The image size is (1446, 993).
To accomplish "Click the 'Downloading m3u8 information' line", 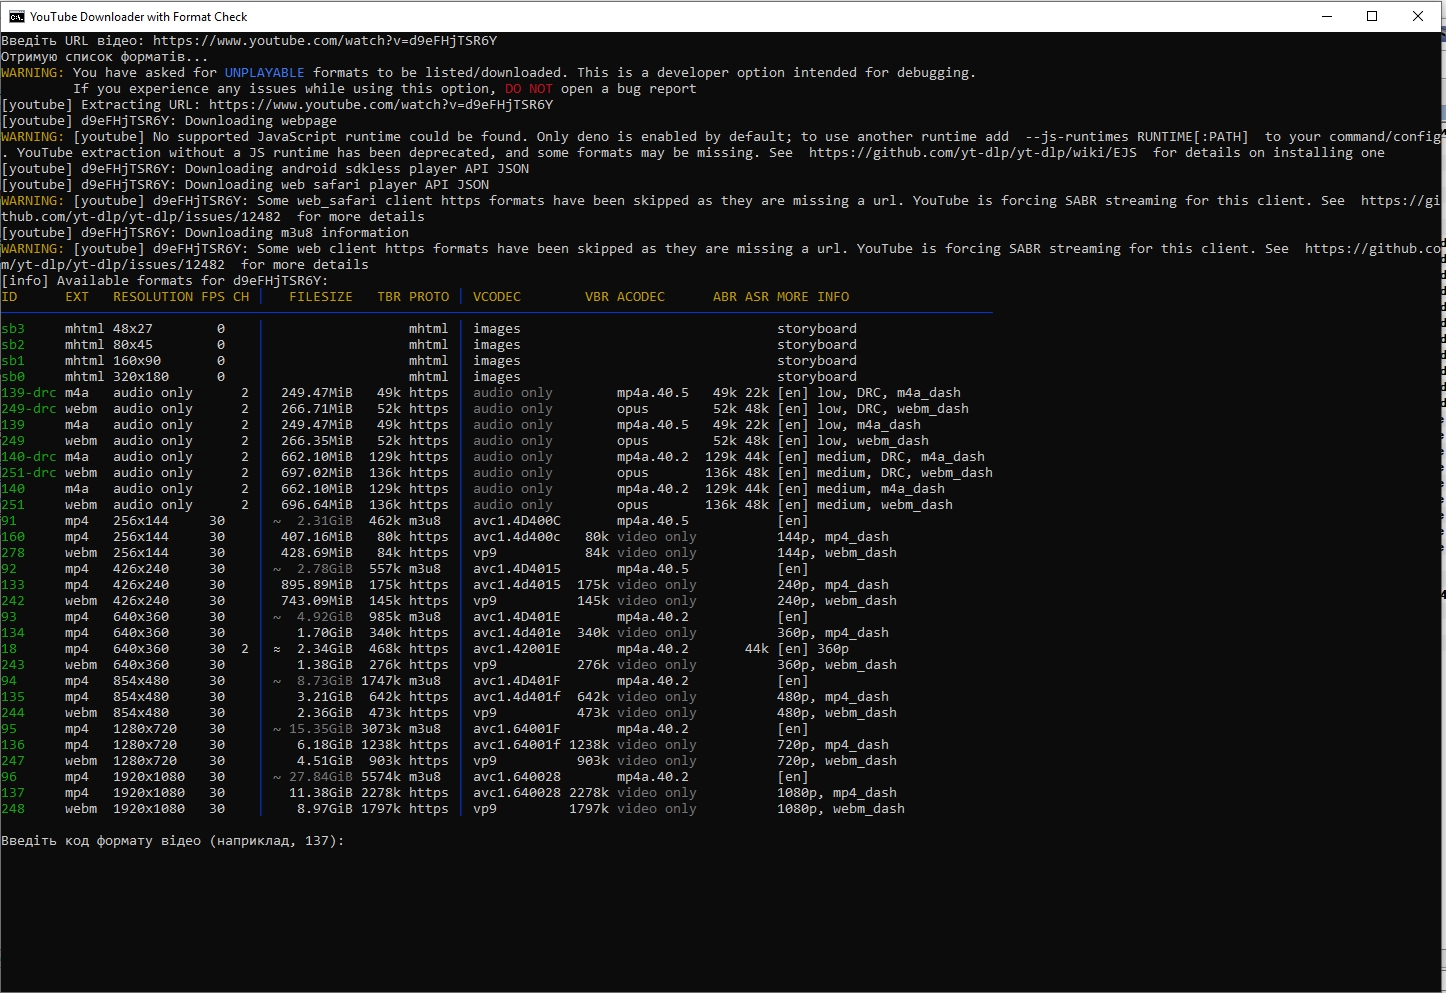I will point(205,233).
